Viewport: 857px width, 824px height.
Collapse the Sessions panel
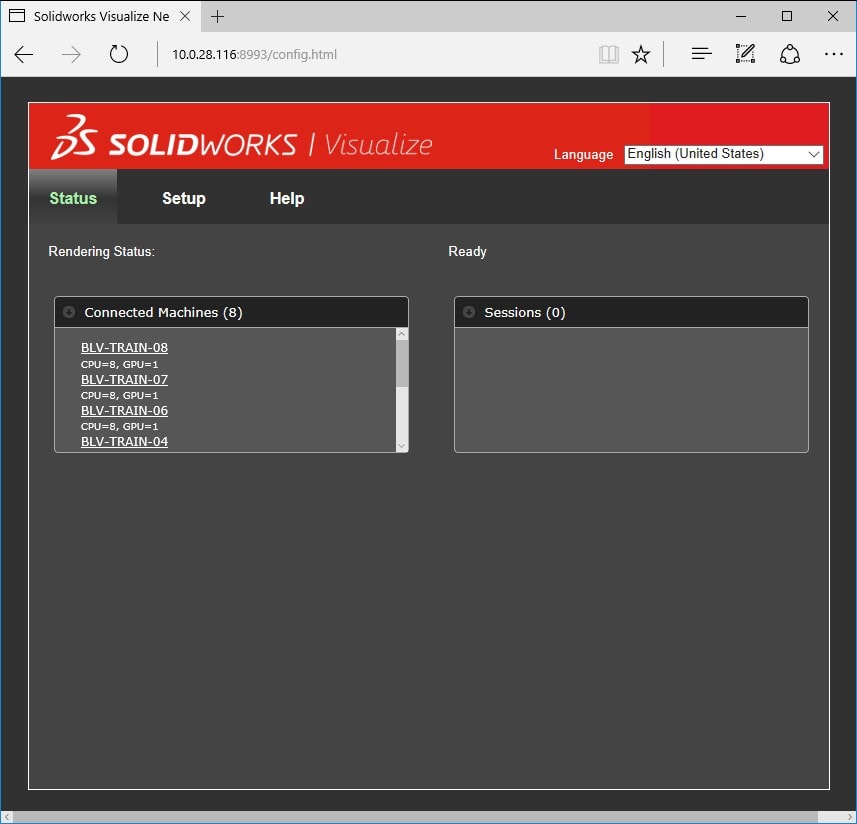[469, 312]
